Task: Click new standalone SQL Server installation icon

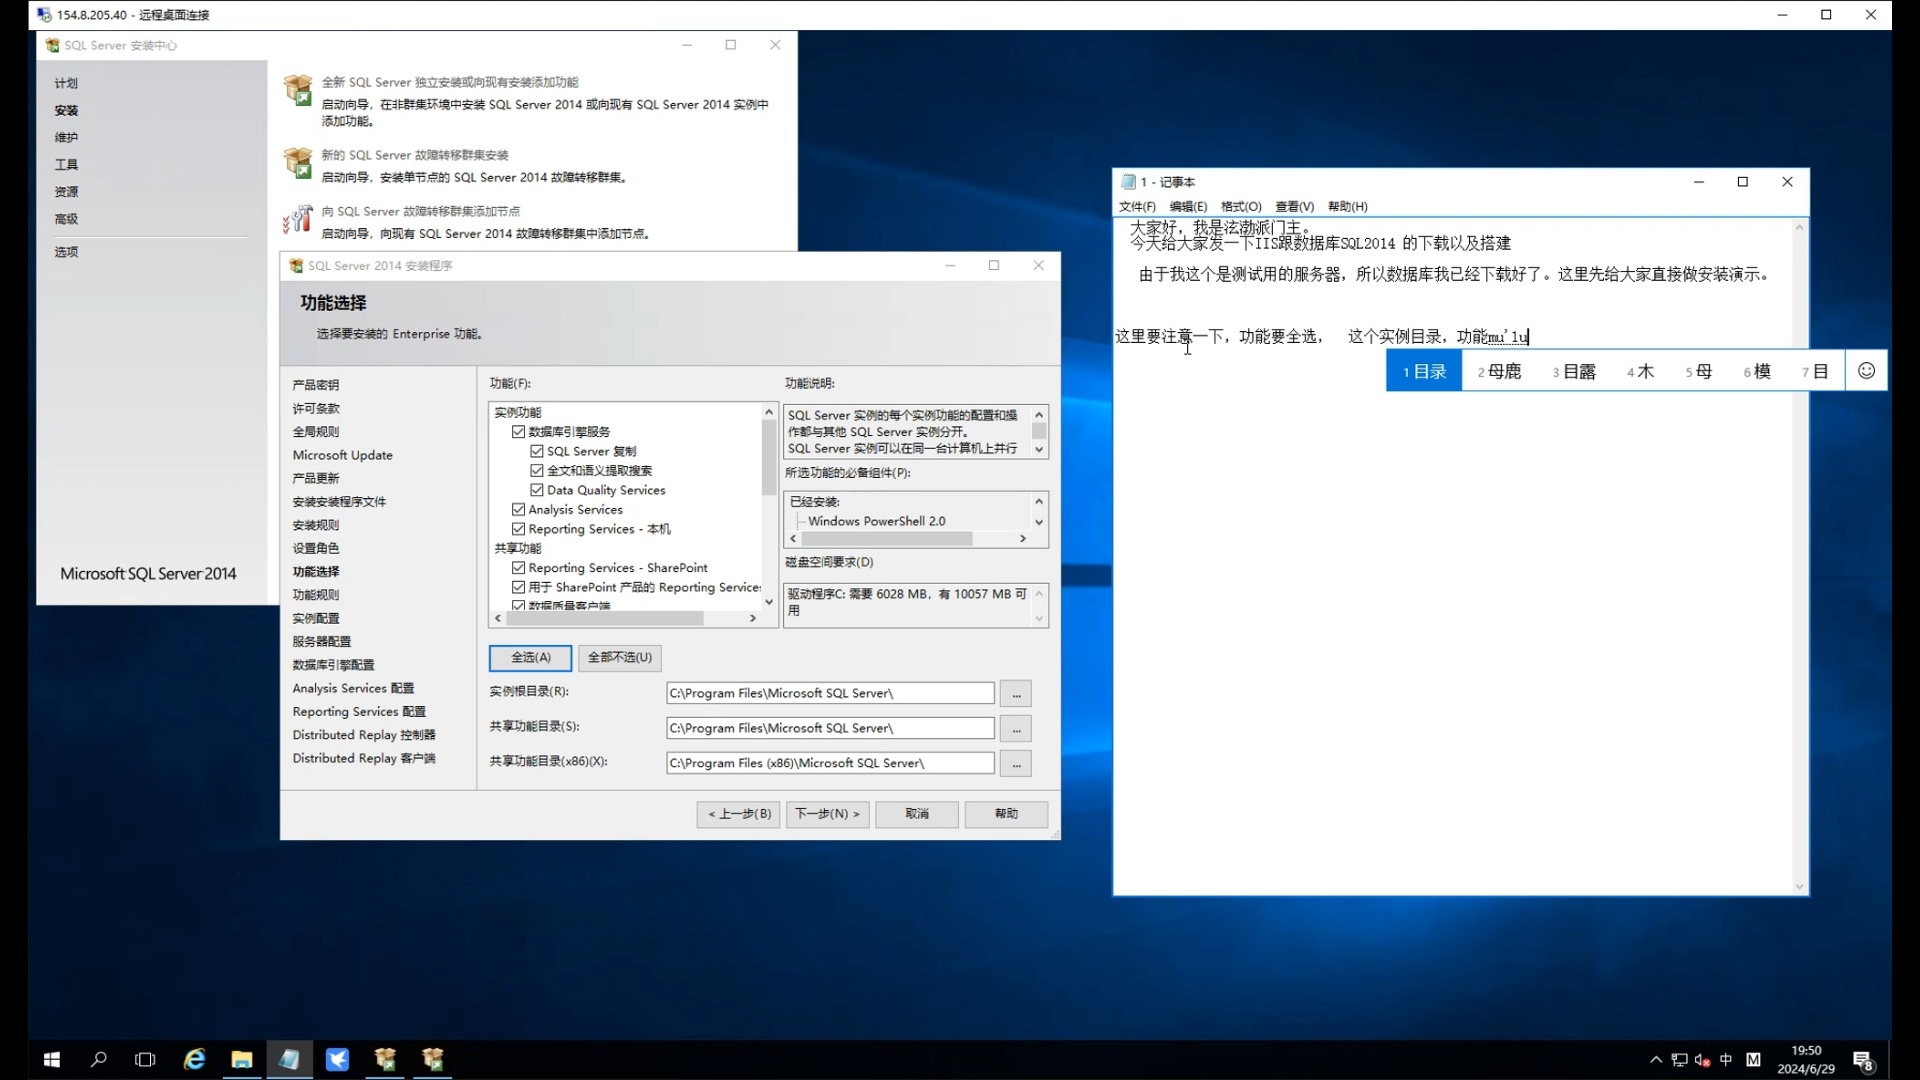Action: (x=298, y=90)
